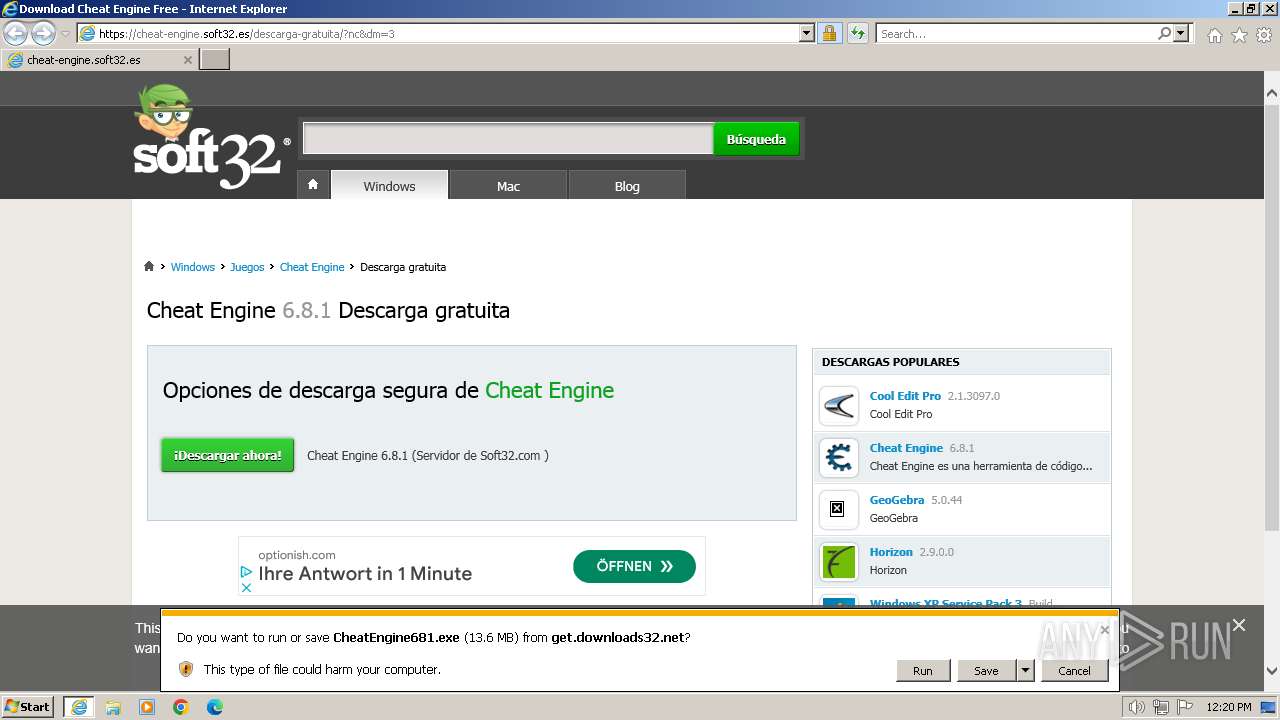Viewport: 1280px width, 720px height.
Task: Open the search provider dropdown arrow
Action: coord(1182,34)
